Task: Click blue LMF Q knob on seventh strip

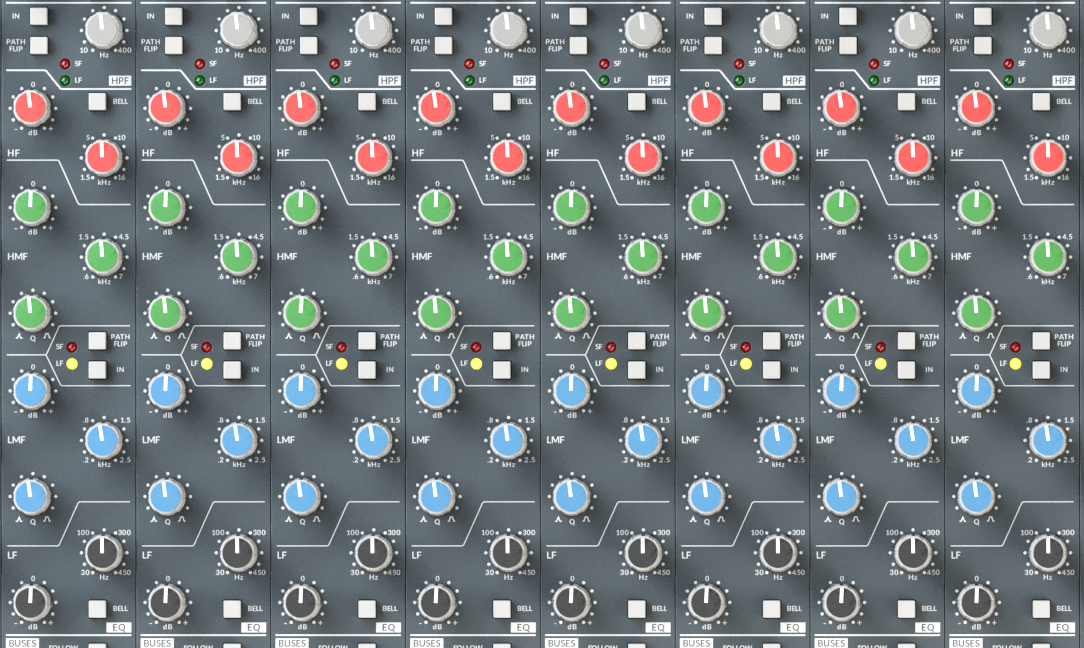Action: 840,495
